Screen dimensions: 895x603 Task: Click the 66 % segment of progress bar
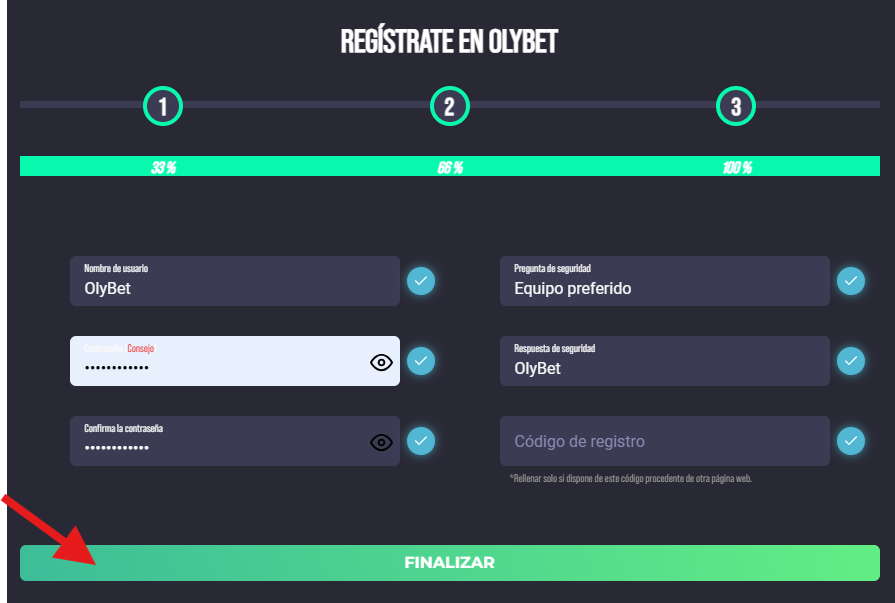click(450, 167)
